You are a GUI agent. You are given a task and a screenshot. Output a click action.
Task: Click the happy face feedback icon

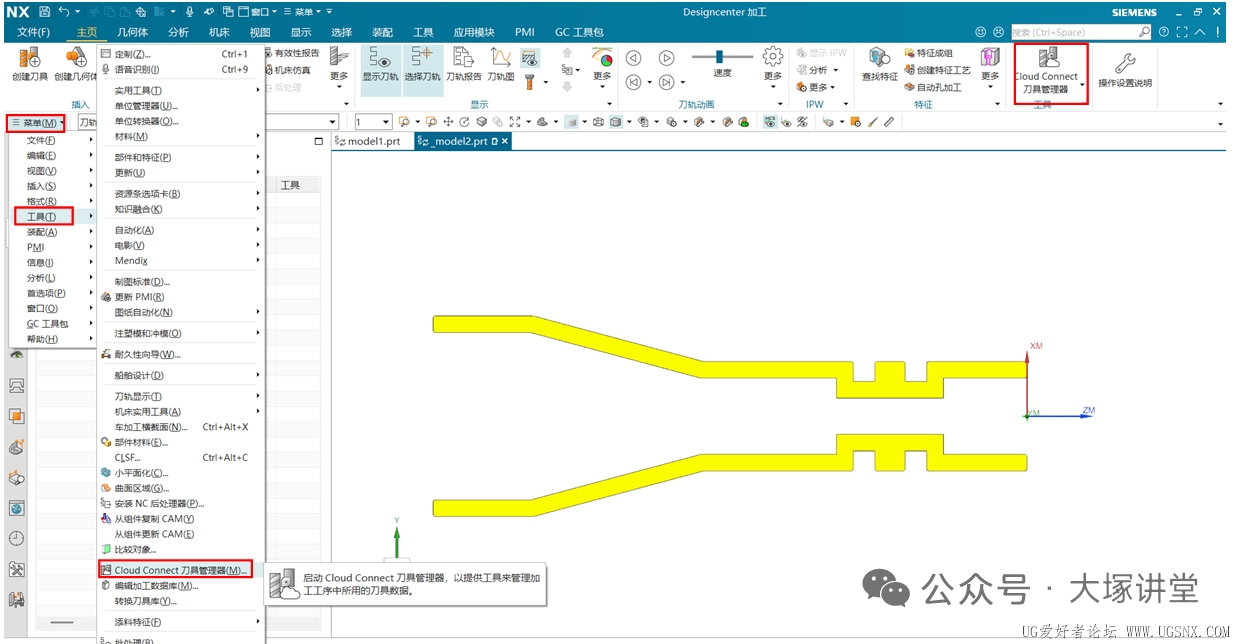(x=980, y=32)
